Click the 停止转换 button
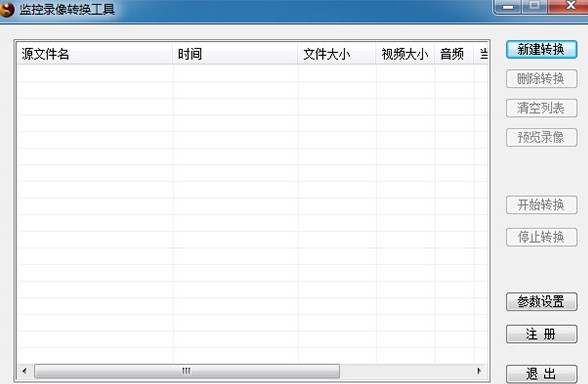 [x=541, y=237]
